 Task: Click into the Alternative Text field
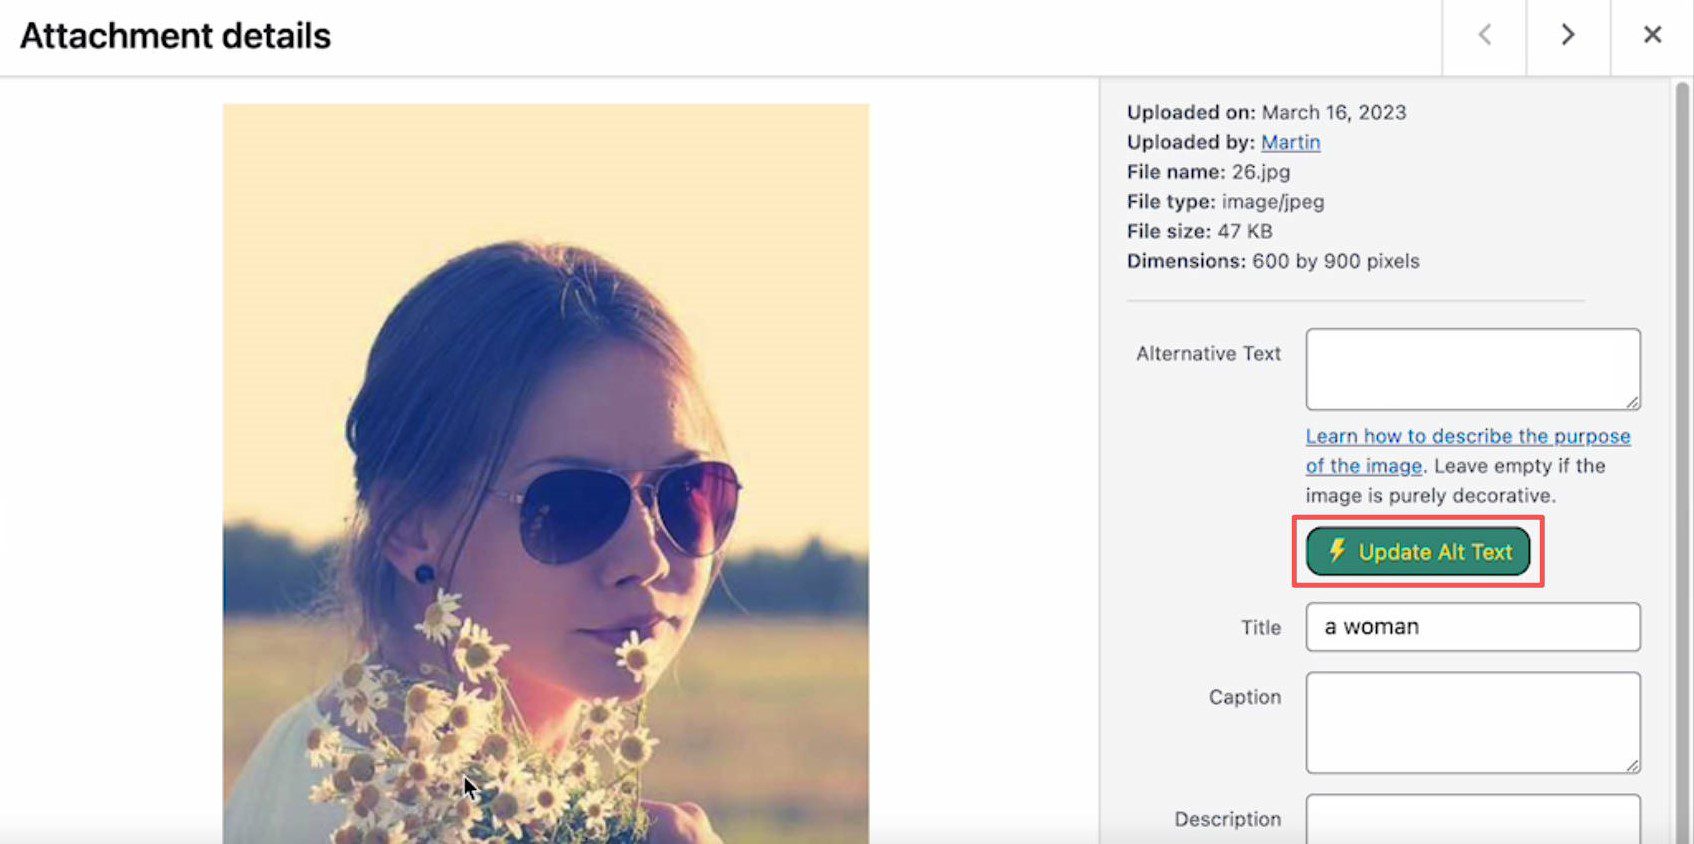tap(1473, 369)
